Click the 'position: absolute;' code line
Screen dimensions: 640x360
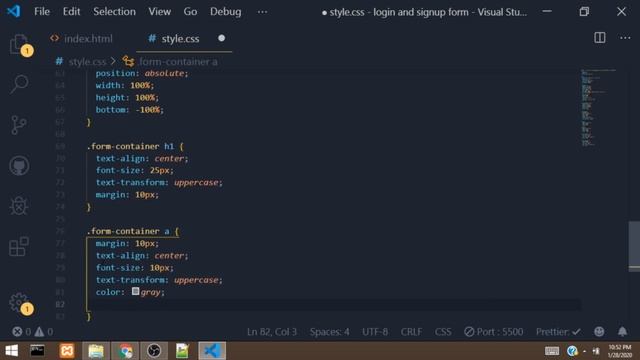point(142,73)
